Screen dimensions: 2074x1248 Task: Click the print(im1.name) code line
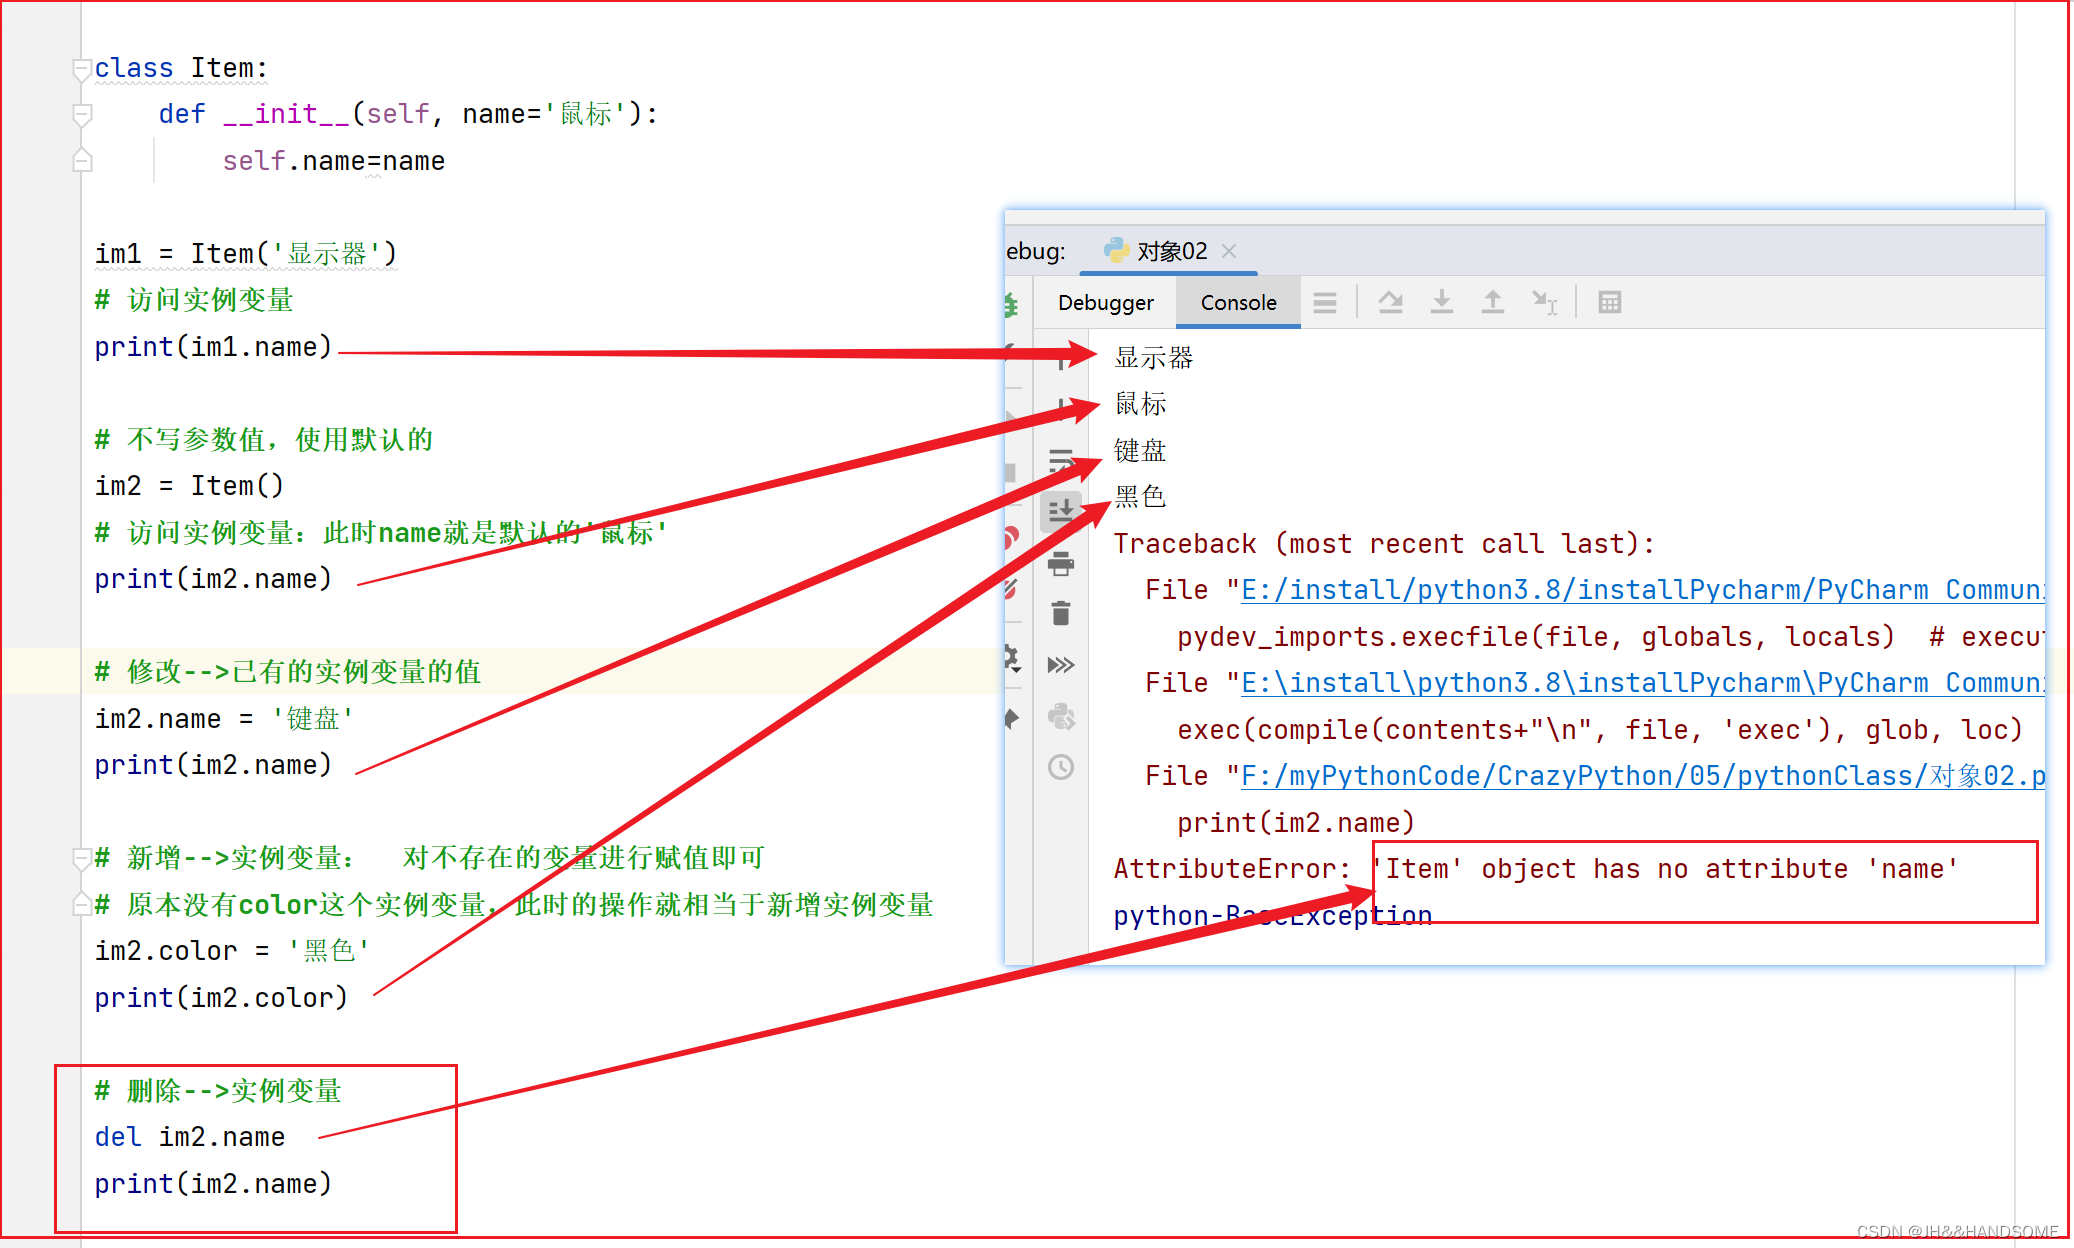[x=213, y=347]
